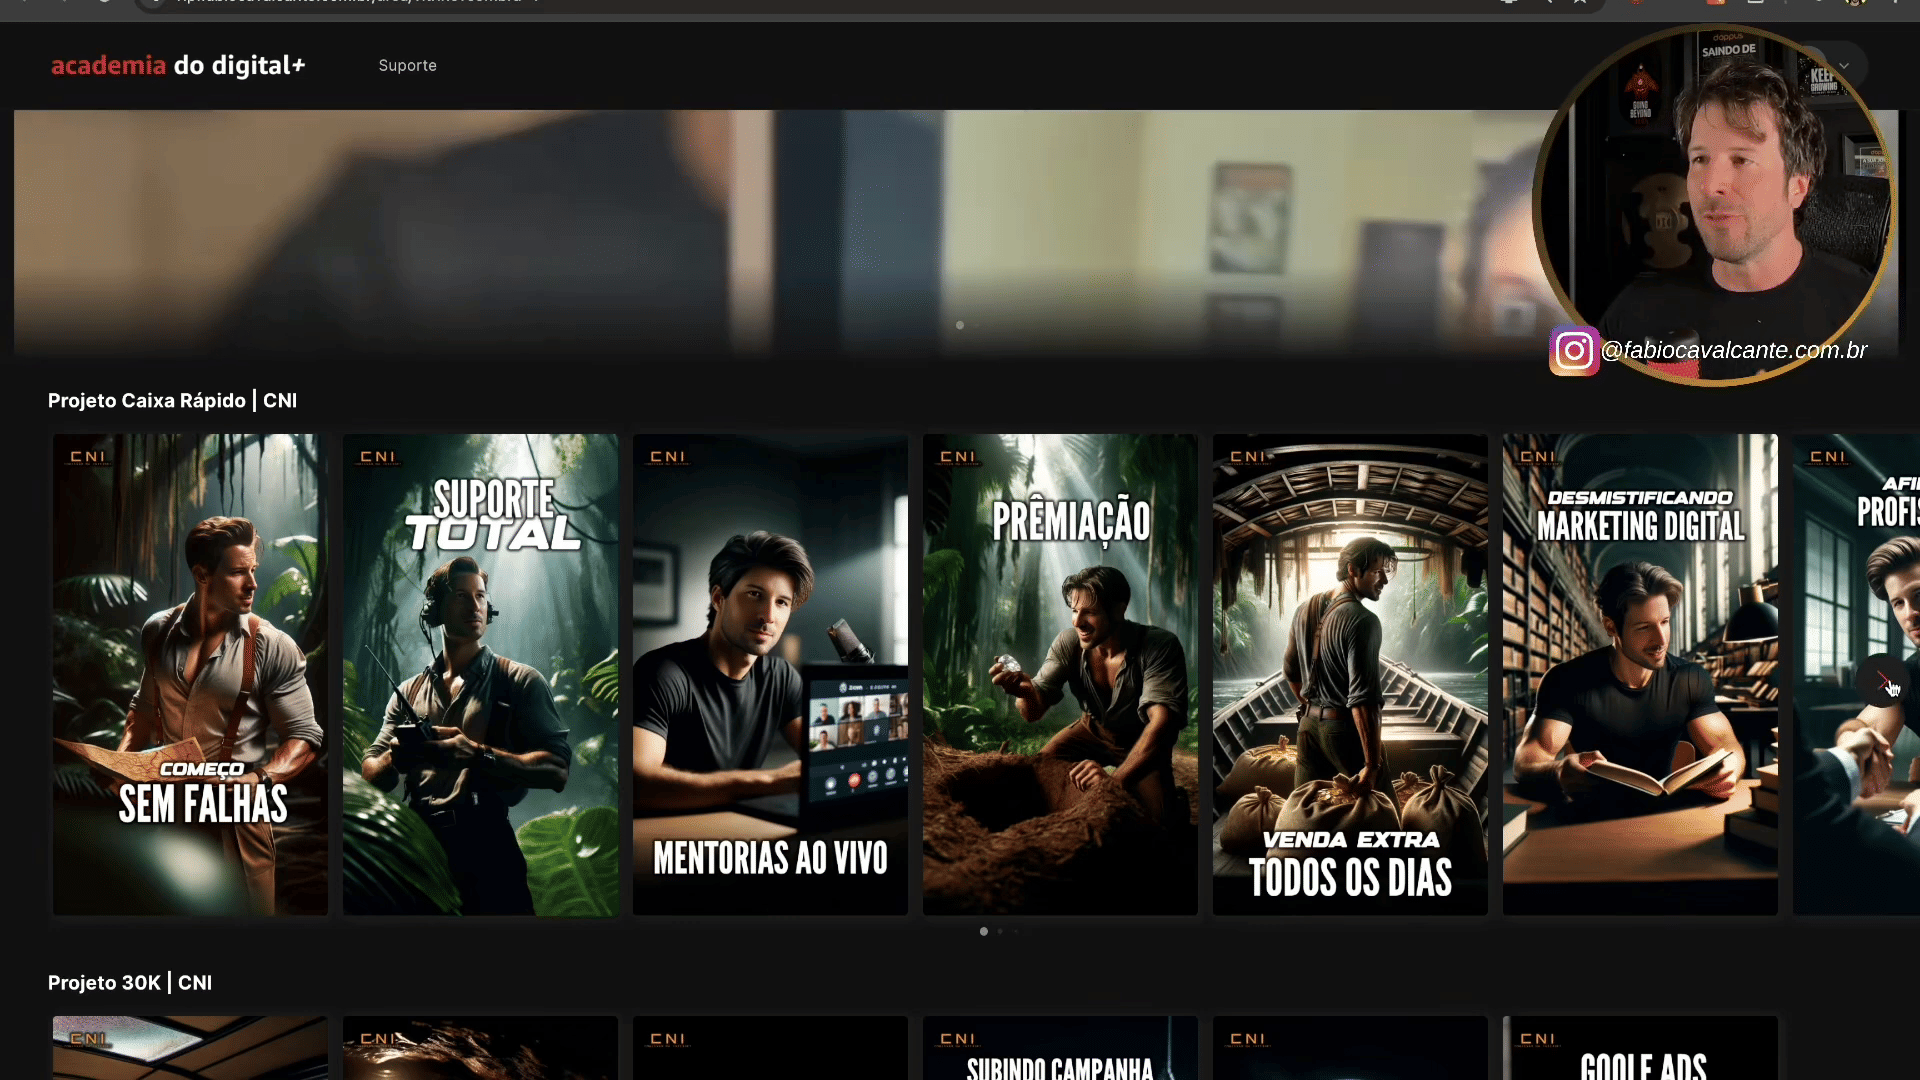Open the Subindo Campanha card in Projeto 30K
The width and height of the screenshot is (1920, 1080).
[x=1060, y=1050]
